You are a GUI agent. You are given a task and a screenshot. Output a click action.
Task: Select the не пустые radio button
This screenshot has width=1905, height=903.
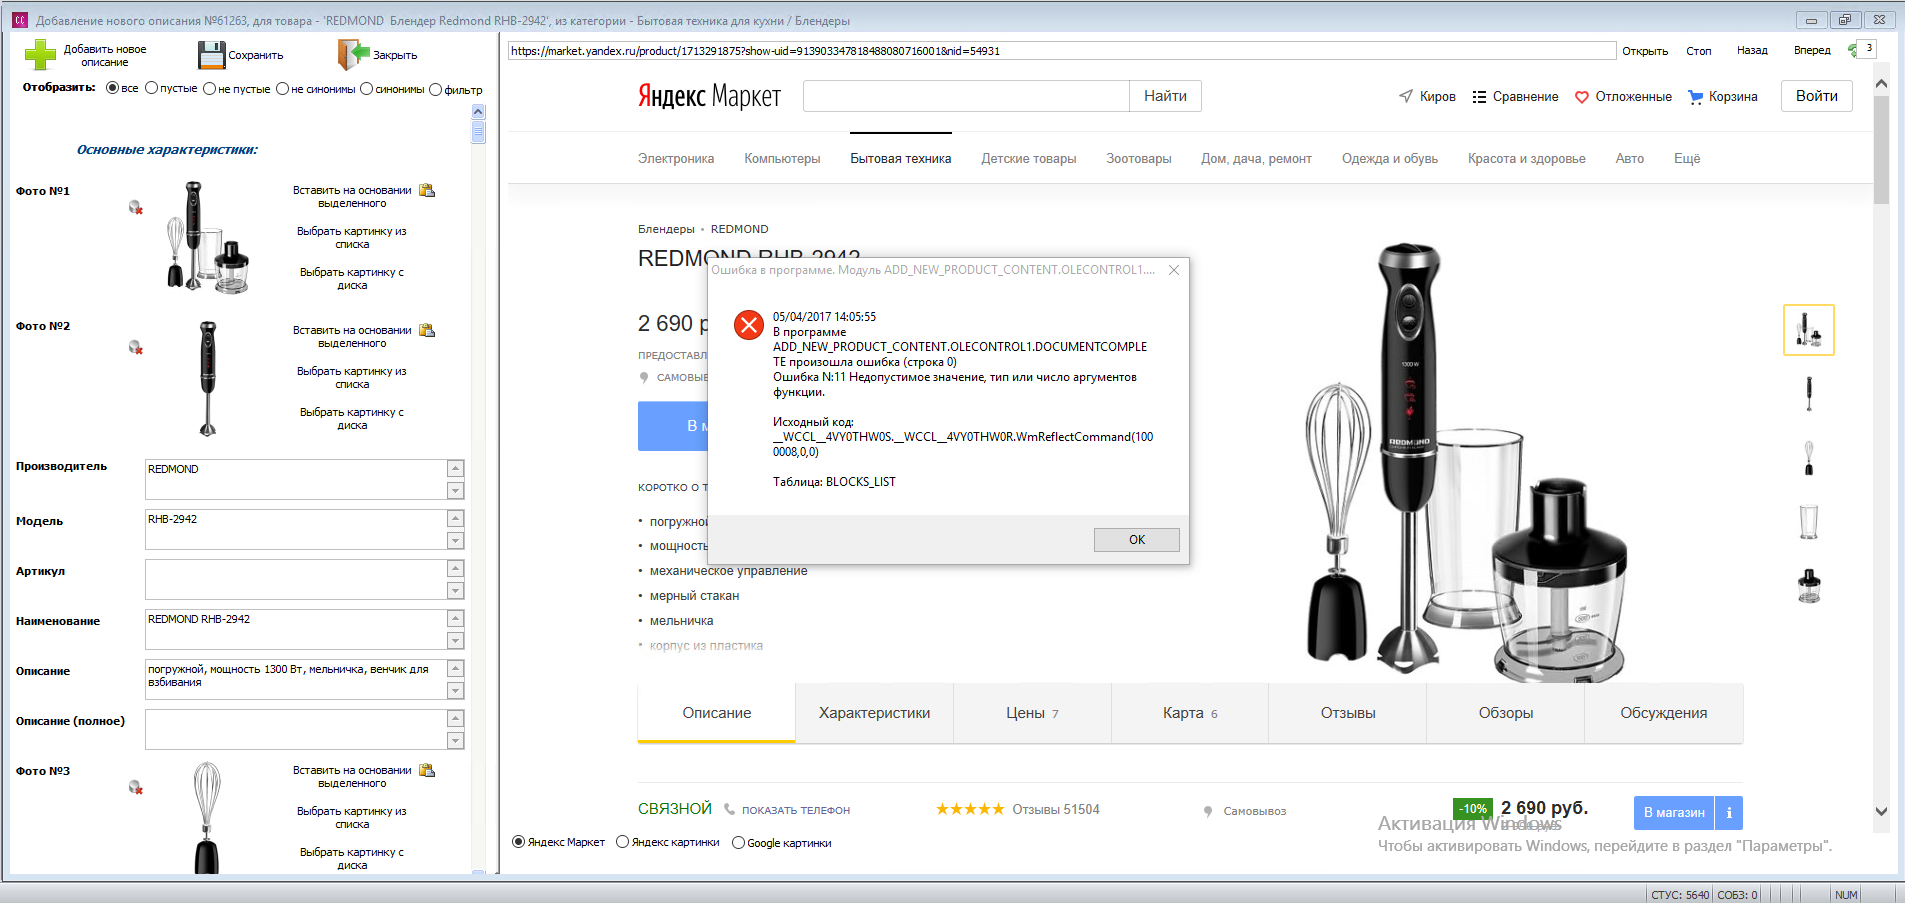click(x=209, y=88)
